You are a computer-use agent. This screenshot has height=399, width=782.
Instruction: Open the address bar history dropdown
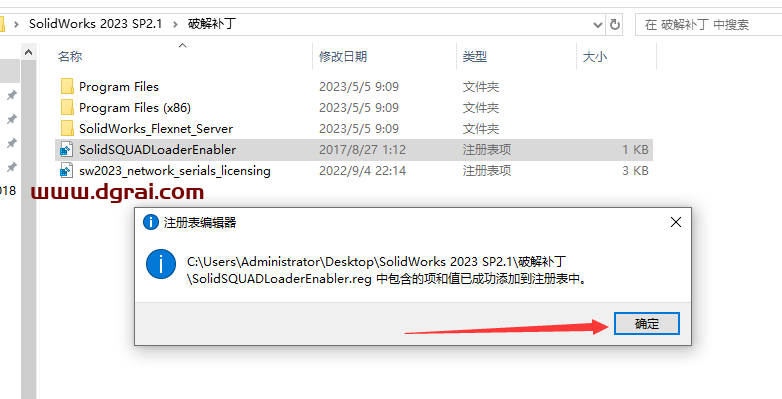coord(597,24)
